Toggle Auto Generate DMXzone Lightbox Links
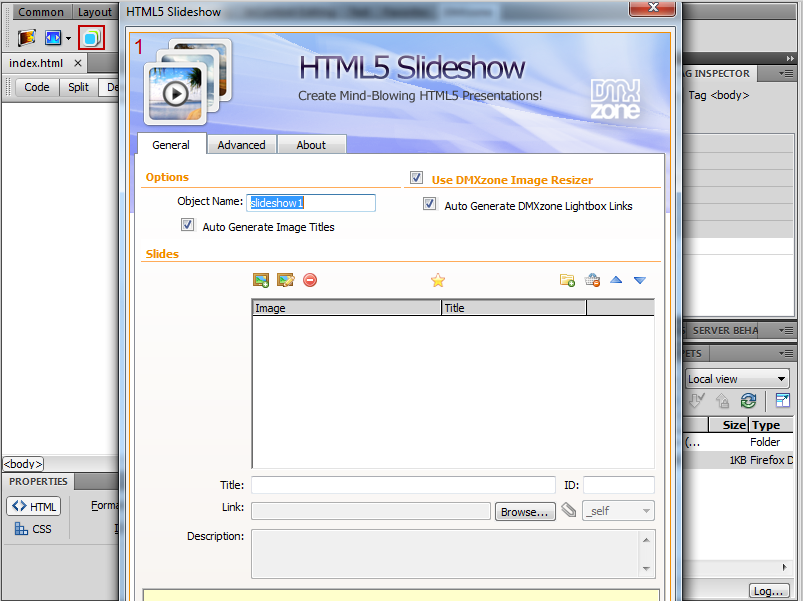Screen dimensions: 803x601 coord(430,204)
